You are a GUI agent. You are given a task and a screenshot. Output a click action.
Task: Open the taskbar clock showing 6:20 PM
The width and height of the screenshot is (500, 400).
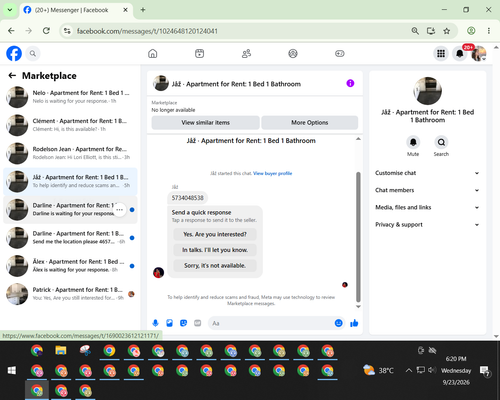(x=456, y=370)
